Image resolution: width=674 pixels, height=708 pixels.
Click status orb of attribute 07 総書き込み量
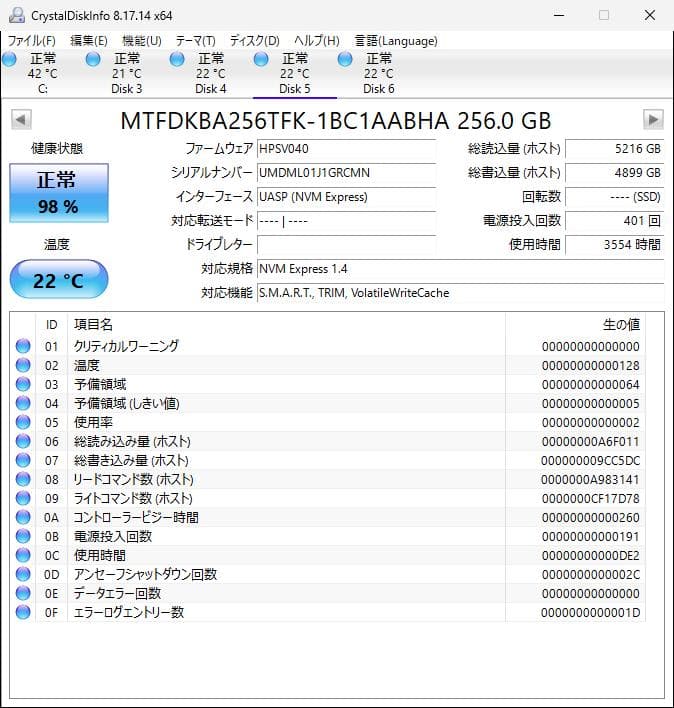pos(23,460)
